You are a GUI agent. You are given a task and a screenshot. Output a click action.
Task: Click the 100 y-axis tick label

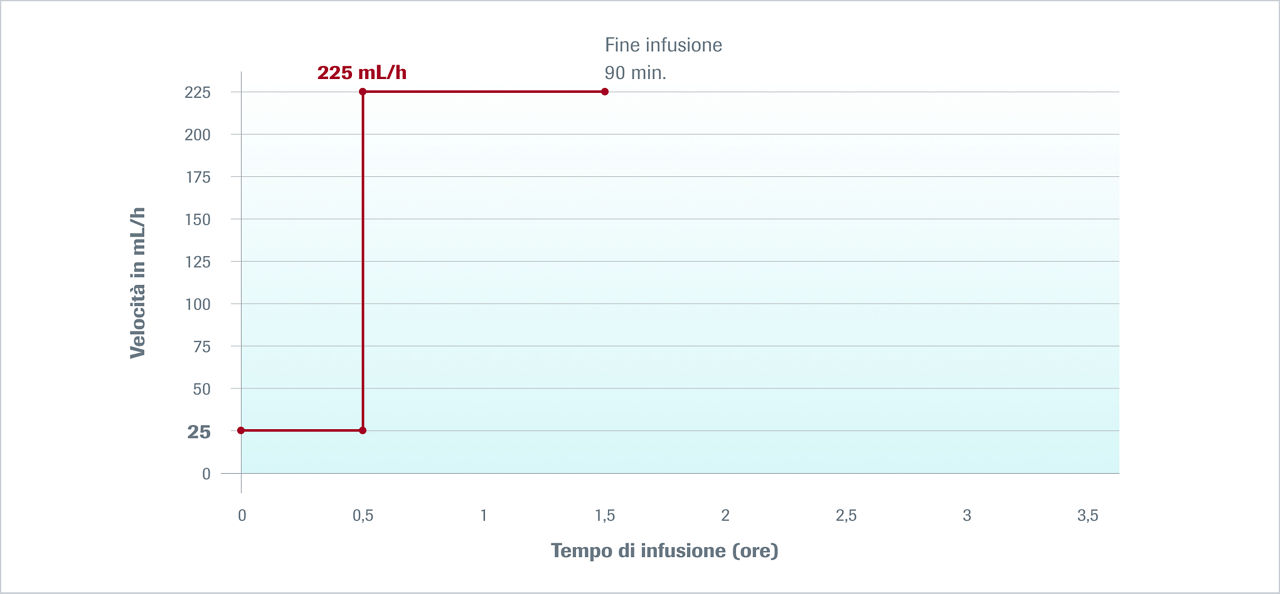point(197,304)
